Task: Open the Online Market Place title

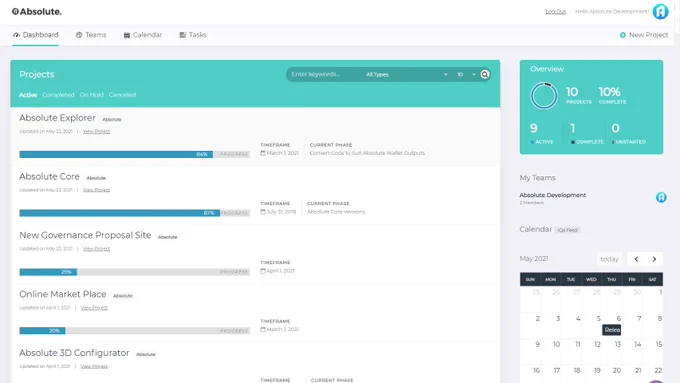Action: tap(62, 295)
